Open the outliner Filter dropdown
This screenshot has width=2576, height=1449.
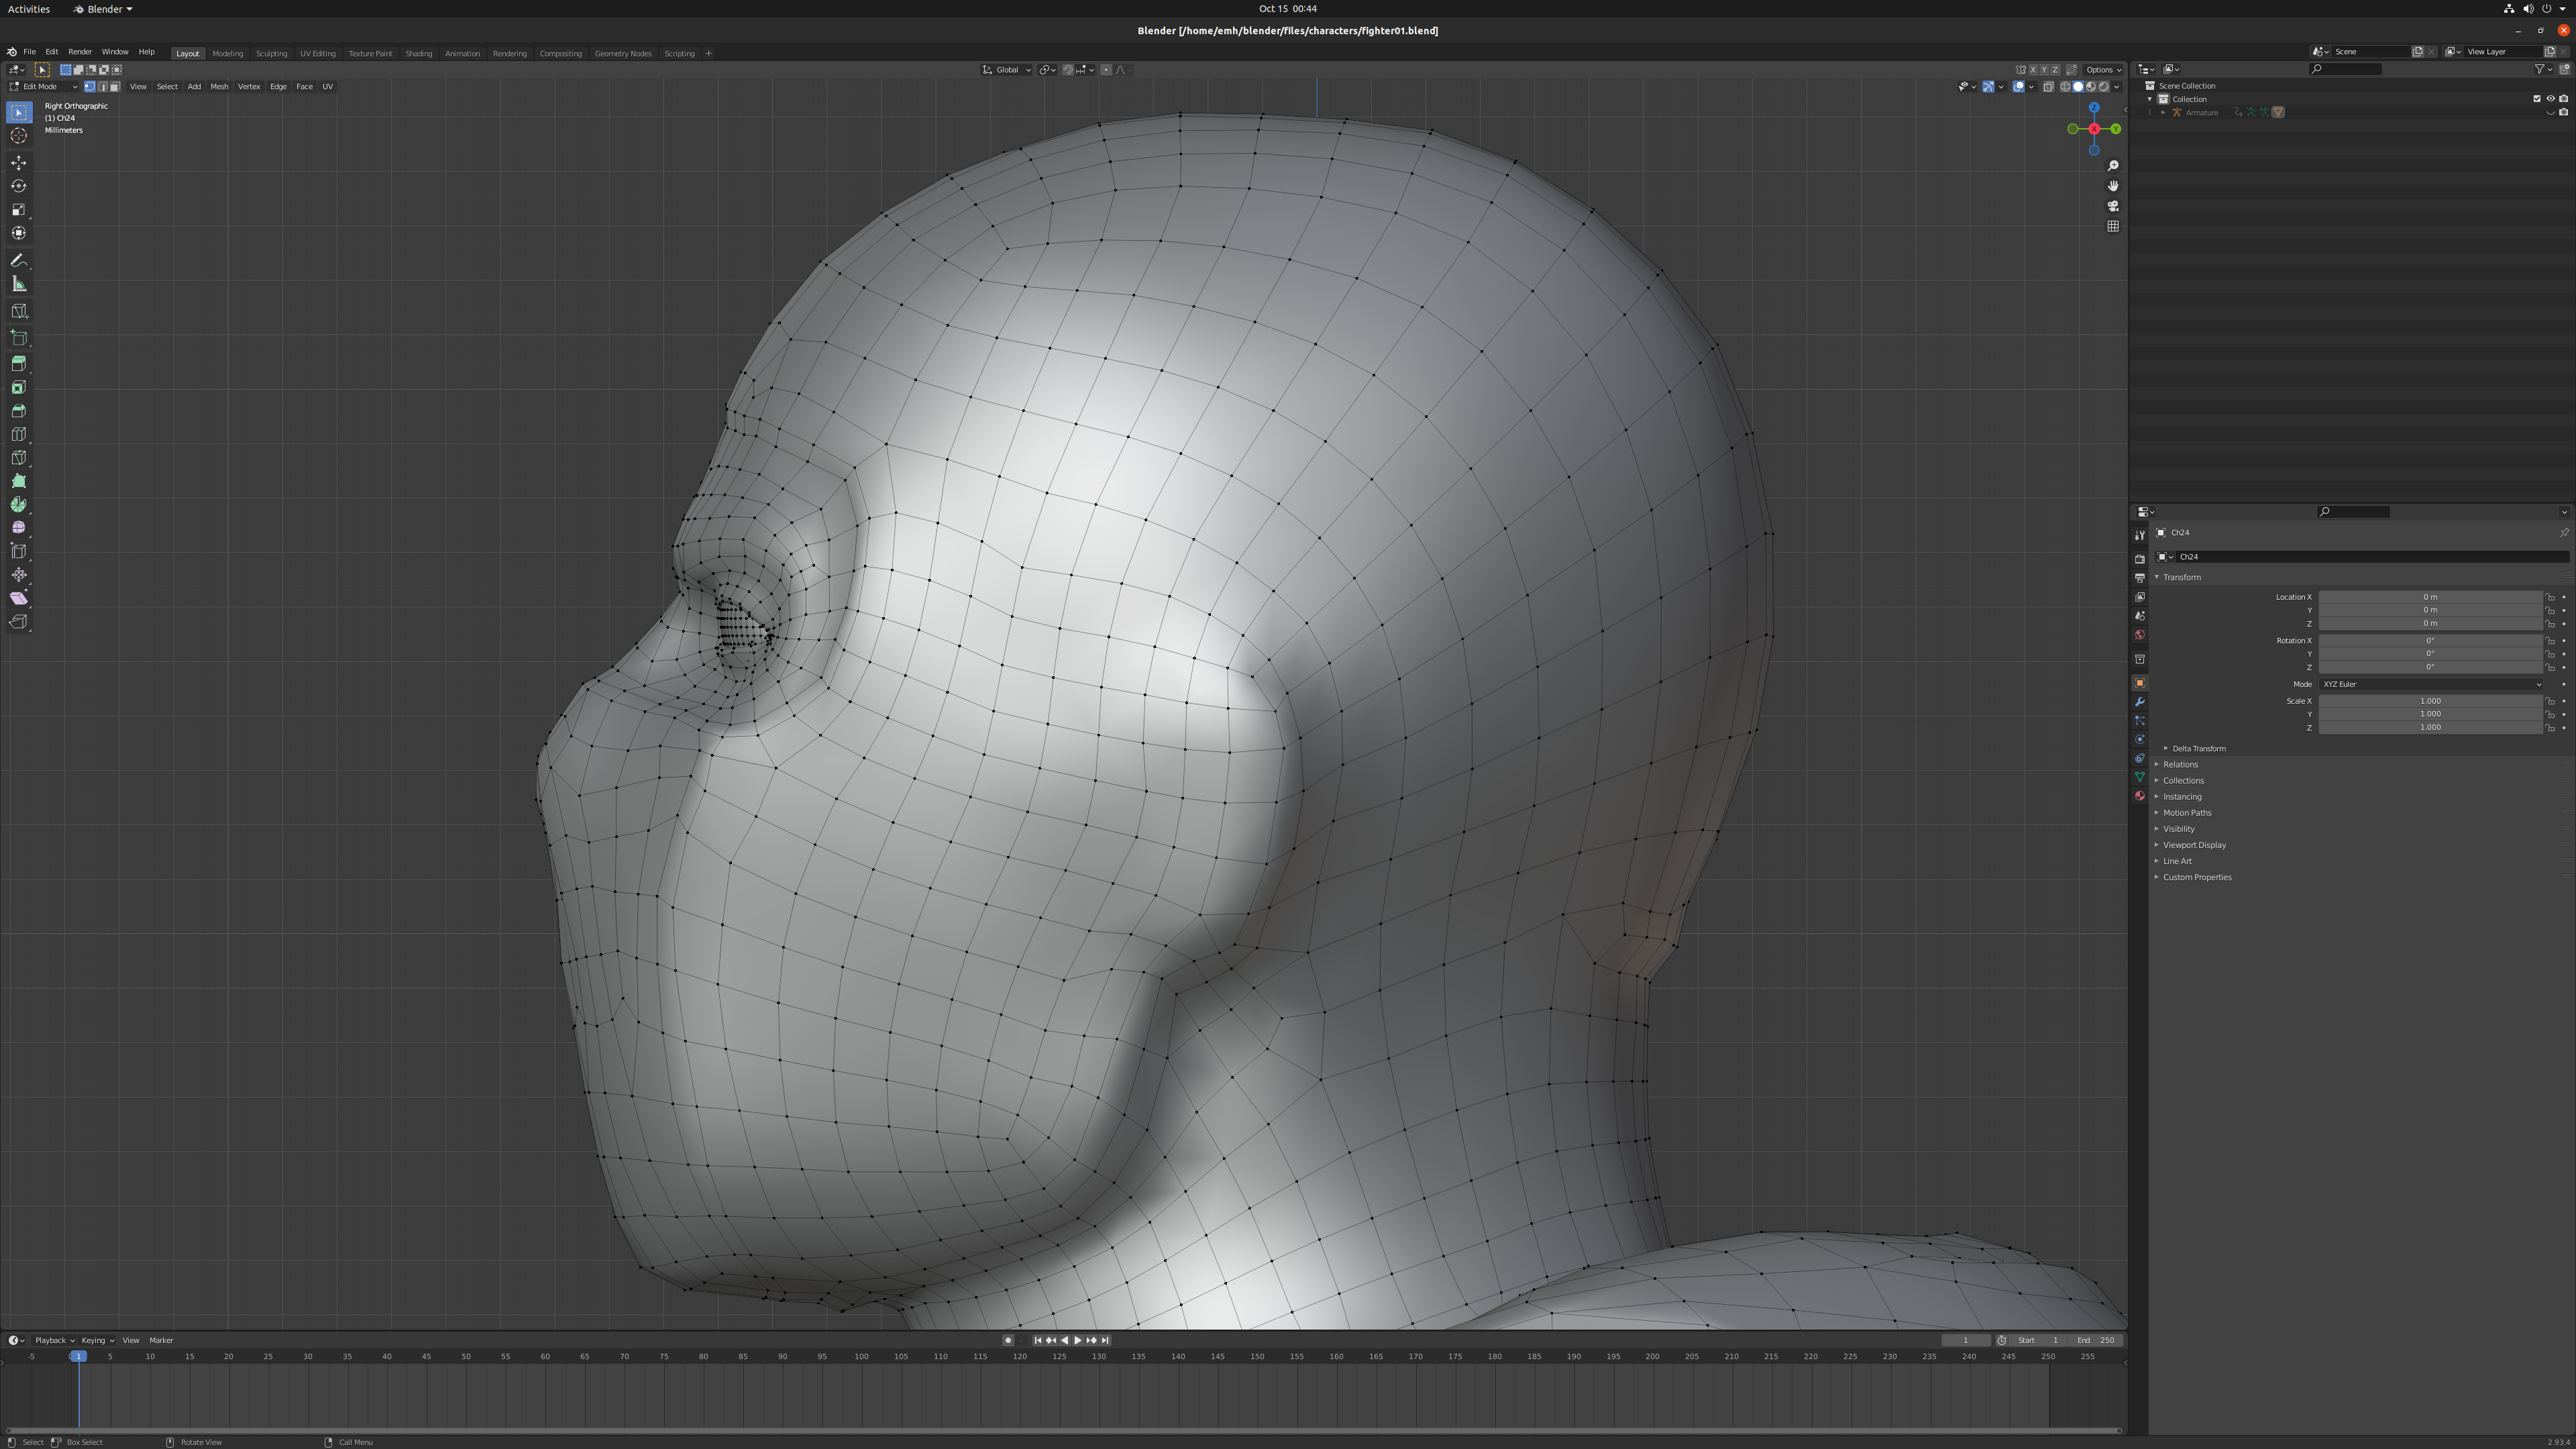[x=2543, y=69]
